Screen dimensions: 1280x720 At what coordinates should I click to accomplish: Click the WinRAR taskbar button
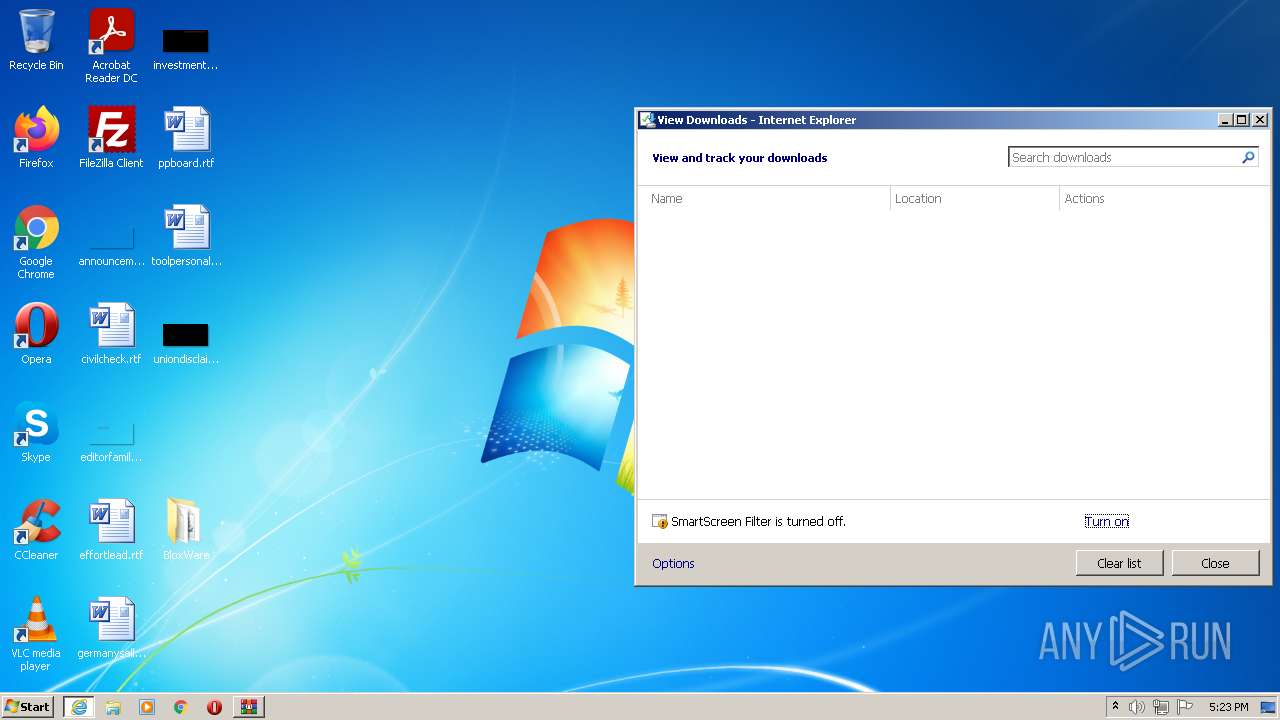(248, 707)
